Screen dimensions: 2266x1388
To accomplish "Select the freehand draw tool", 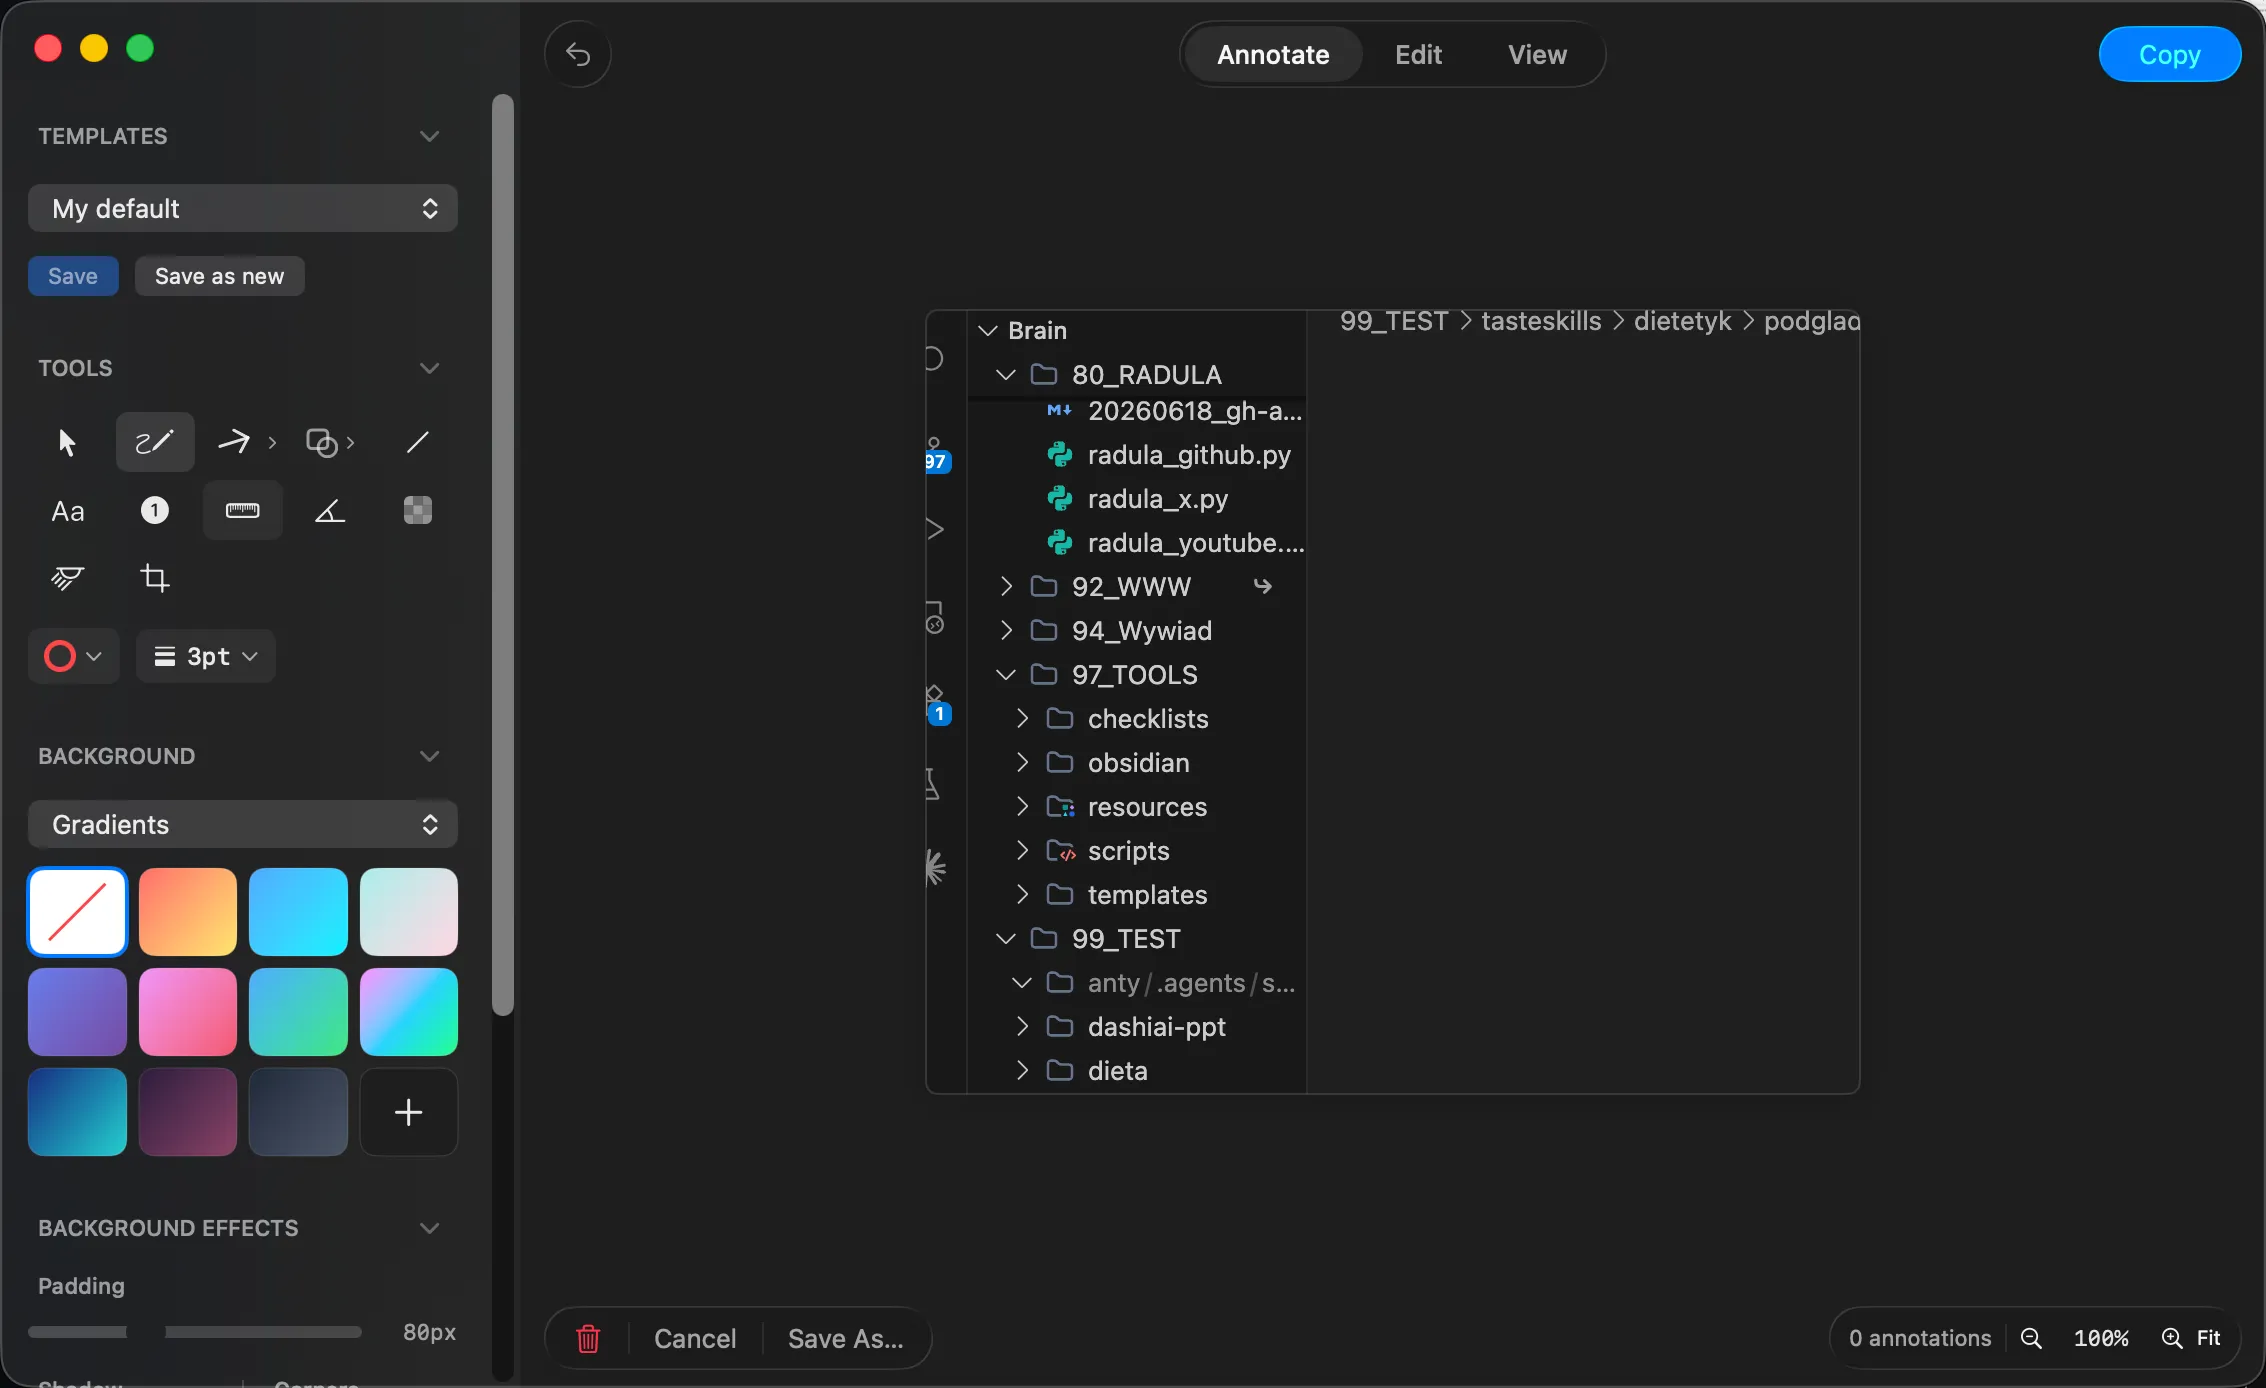I will pyautogui.click(x=154, y=442).
